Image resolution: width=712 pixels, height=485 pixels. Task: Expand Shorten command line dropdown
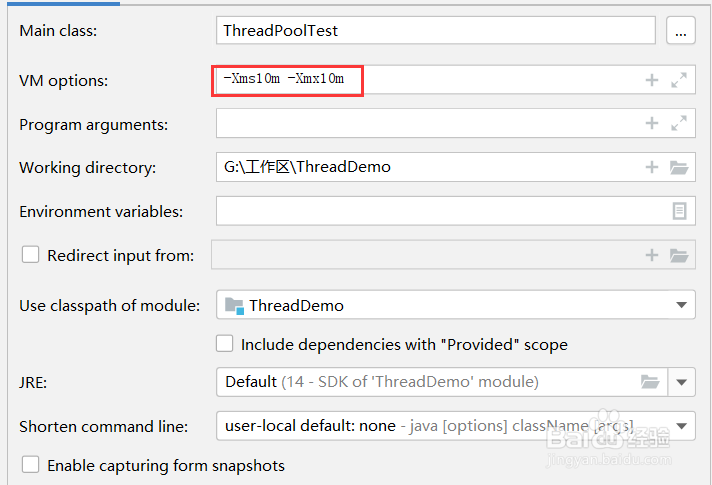point(682,426)
